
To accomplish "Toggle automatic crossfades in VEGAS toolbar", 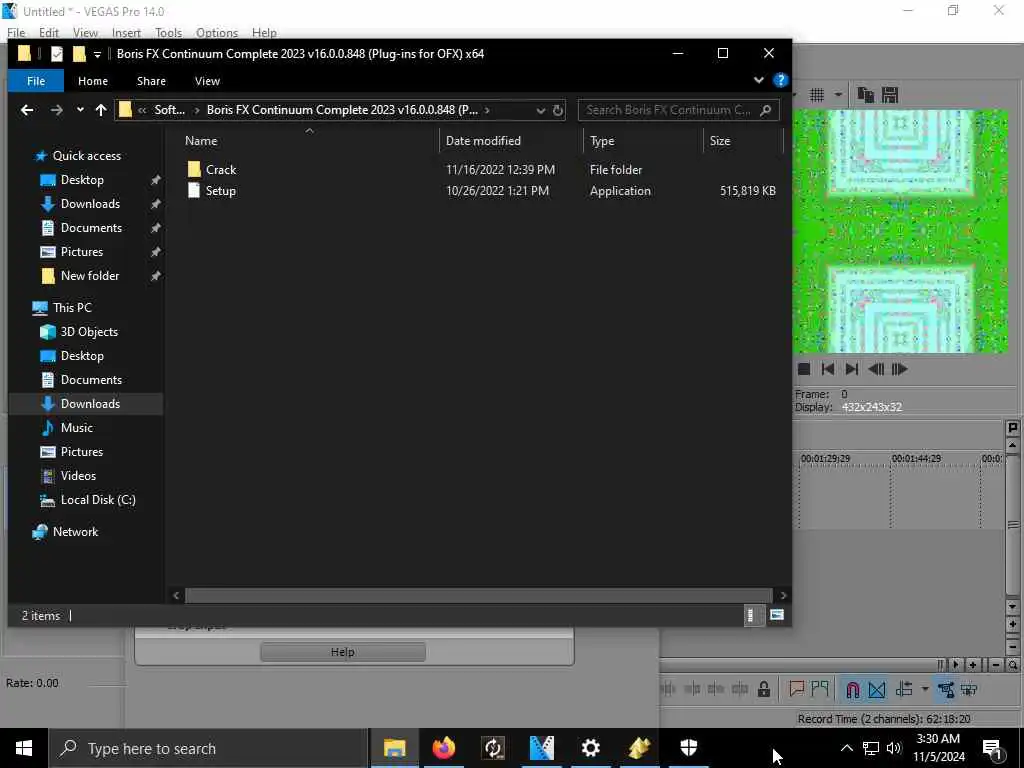I will 877,690.
